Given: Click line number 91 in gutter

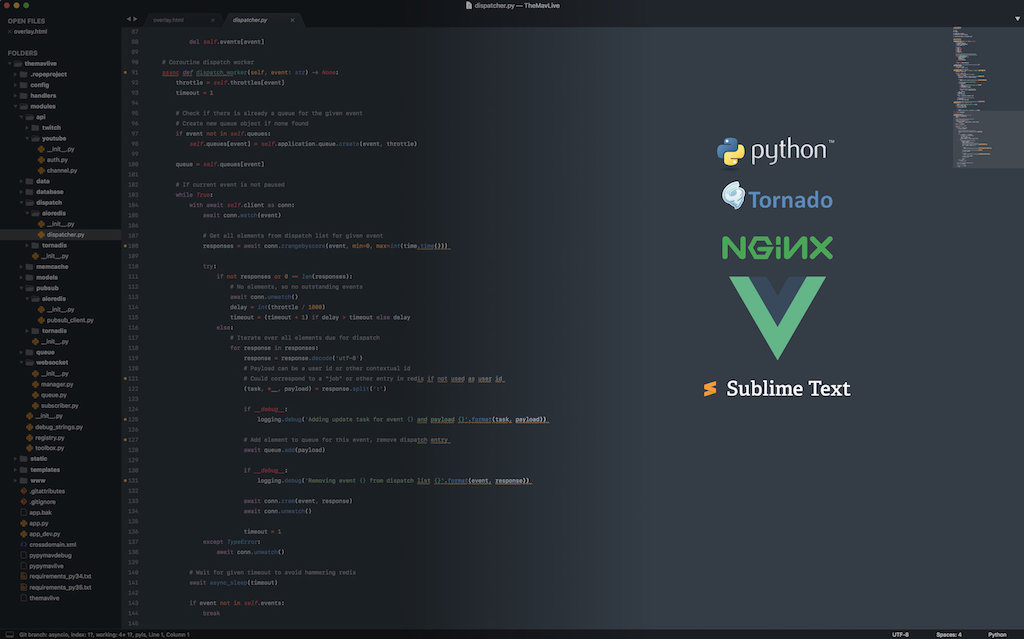Looking at the screenshot, I should tap(135, 73).
